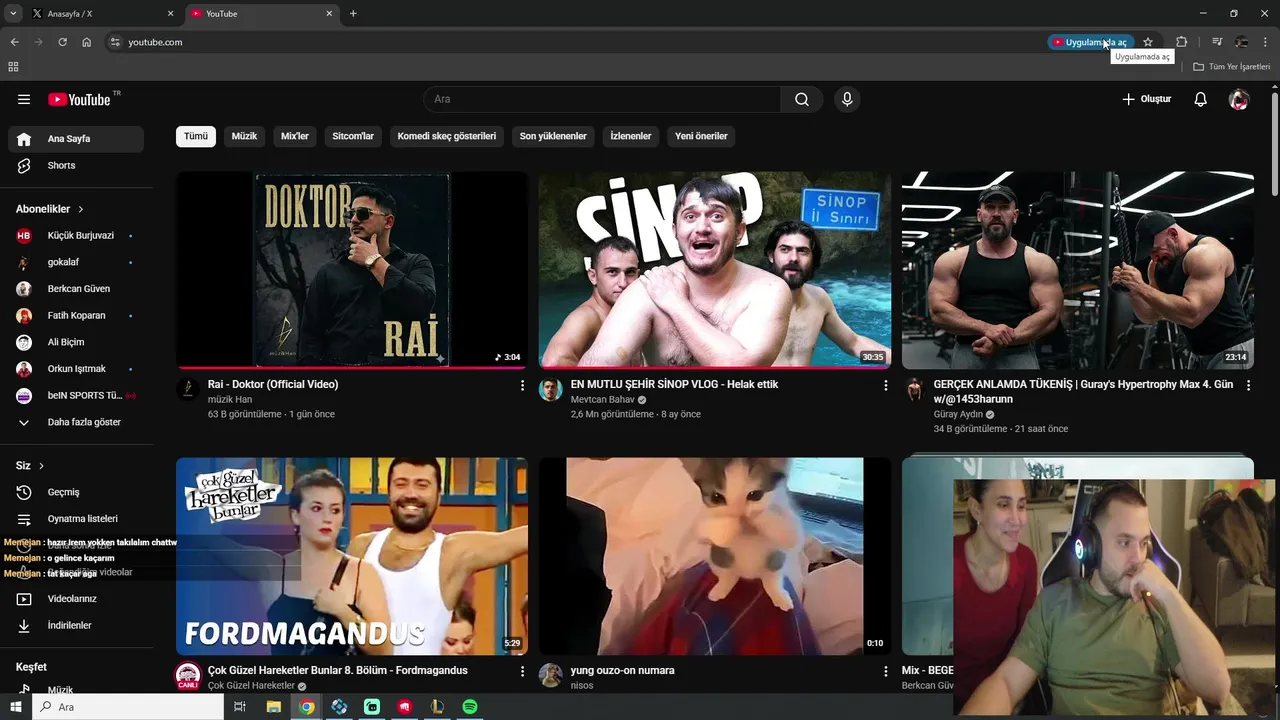Play the Sinop vlog thumbnail
Image resolution: width=1280 pixels, height=720 pixels.
pos(715,270)
